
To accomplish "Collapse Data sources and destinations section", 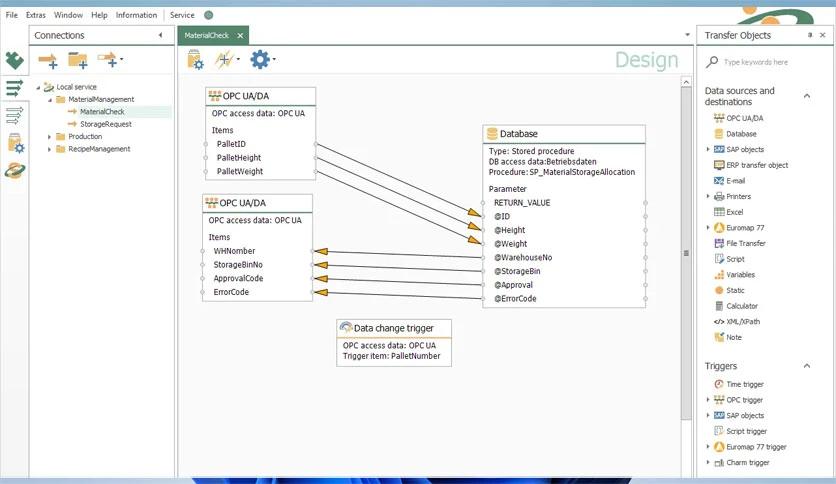I will (808, 92).
